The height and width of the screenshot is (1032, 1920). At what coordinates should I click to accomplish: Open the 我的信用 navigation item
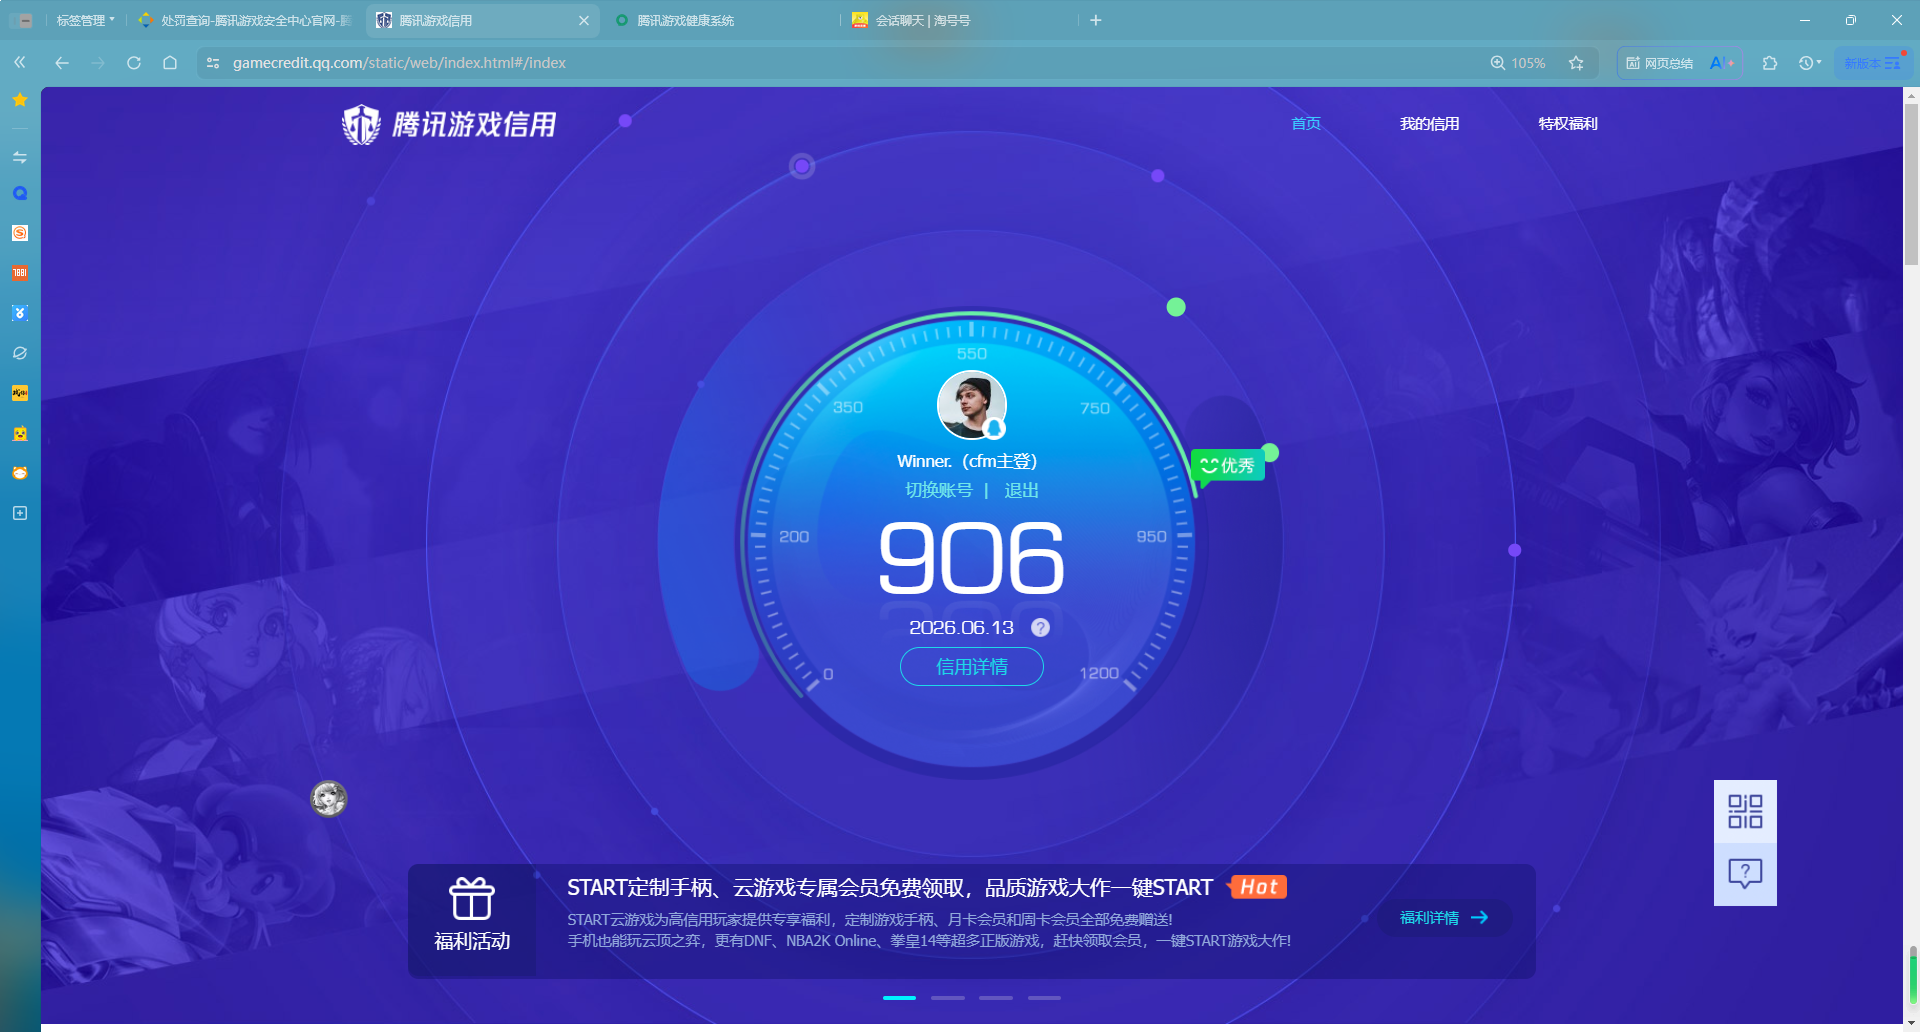[1430, 123]
